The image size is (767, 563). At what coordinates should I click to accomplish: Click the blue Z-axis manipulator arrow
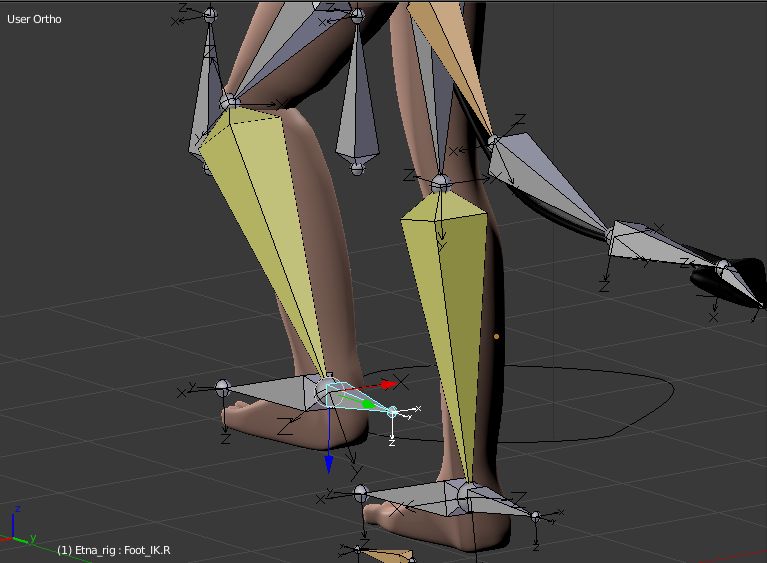tap(329, 464)
